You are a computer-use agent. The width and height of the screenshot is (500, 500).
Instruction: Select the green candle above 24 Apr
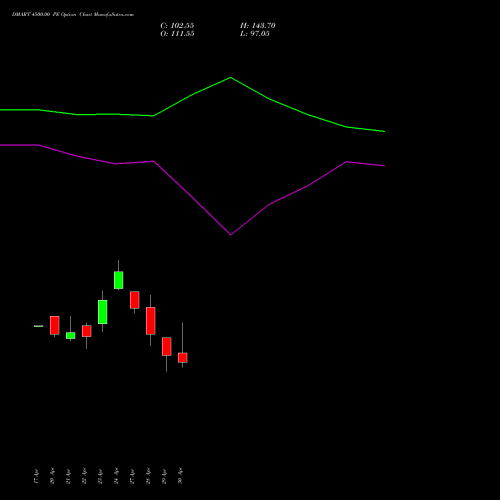[118, 280]
